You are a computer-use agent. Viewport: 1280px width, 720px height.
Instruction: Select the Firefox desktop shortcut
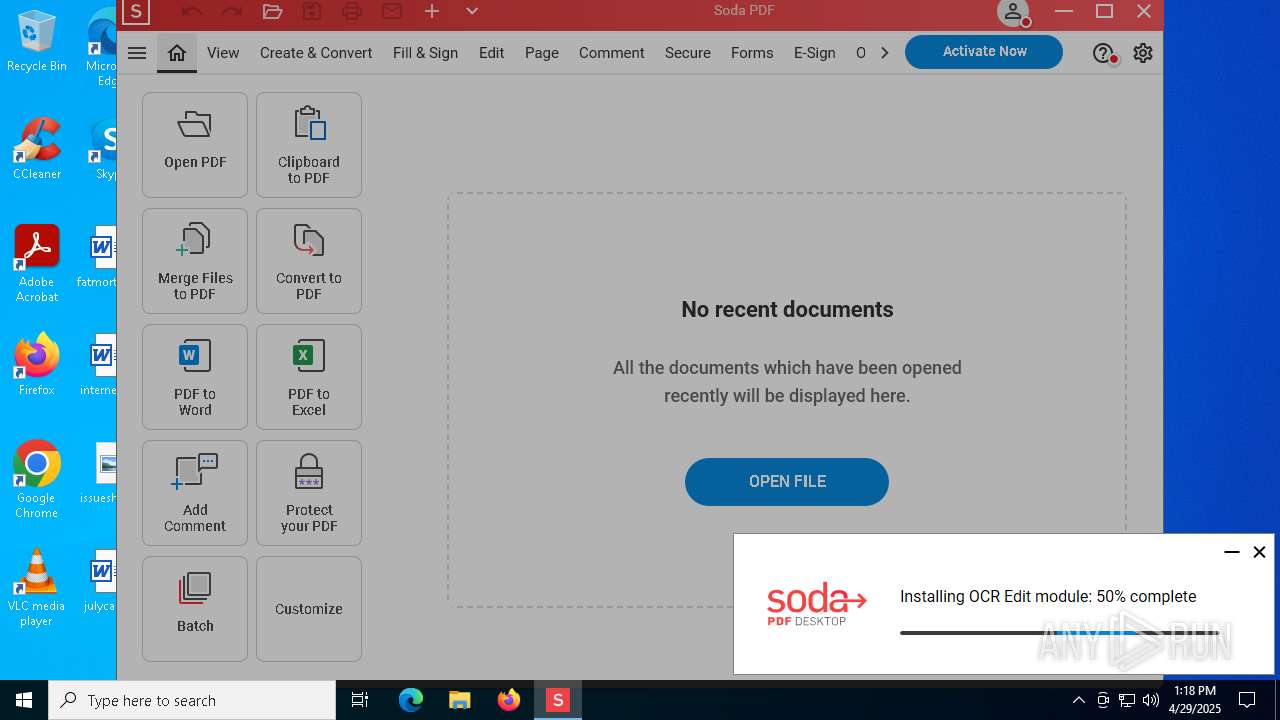(37, 365)
